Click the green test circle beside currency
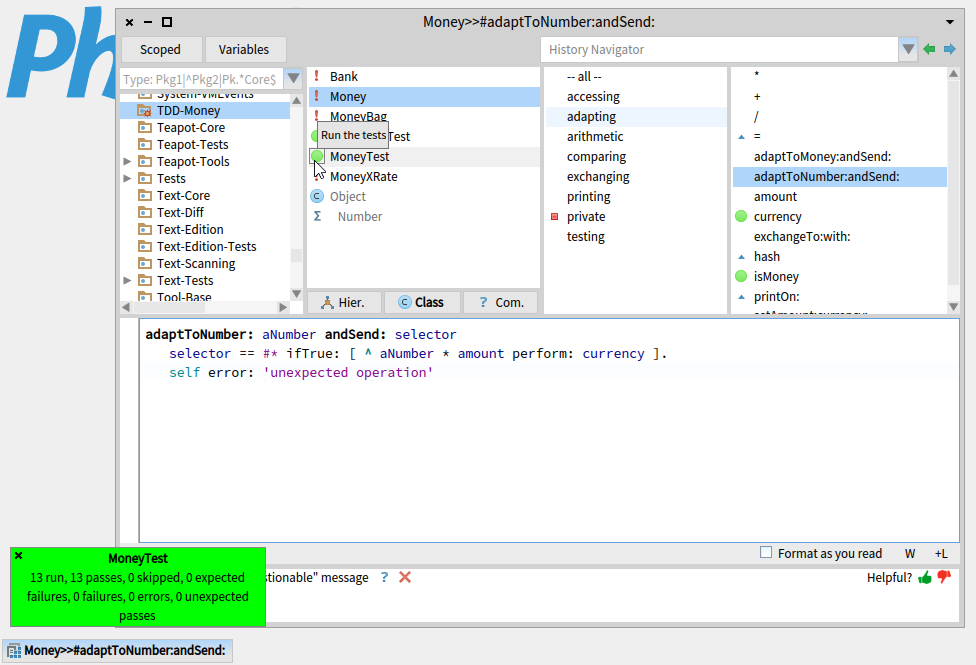 [741, 216]
